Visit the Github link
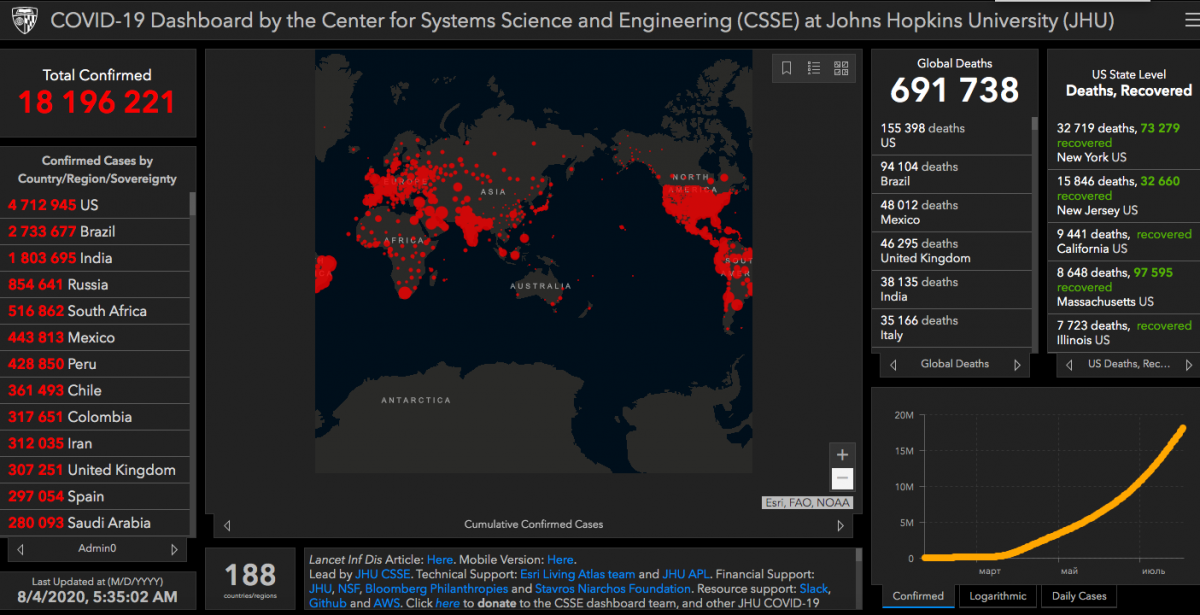 coord(328,604)
